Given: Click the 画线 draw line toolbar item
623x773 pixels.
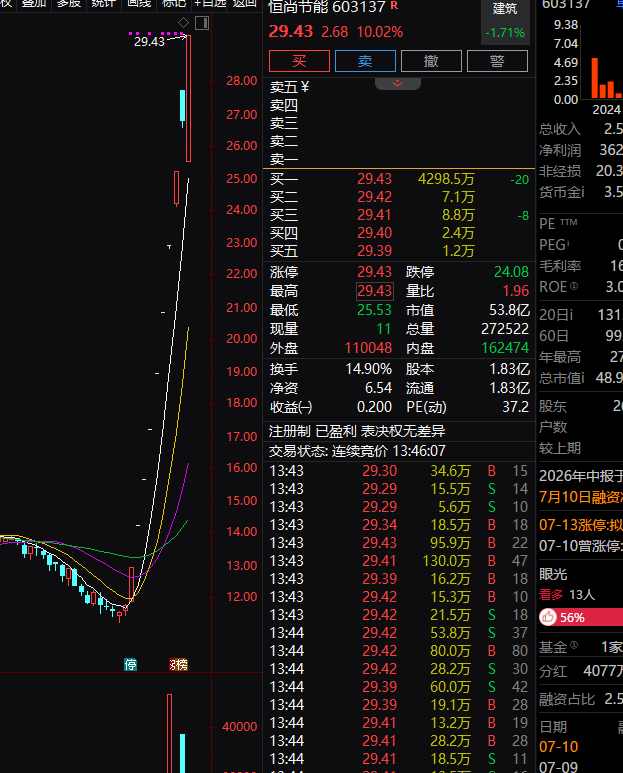Looking at the screenshot, I should click(x=138, y=3).
